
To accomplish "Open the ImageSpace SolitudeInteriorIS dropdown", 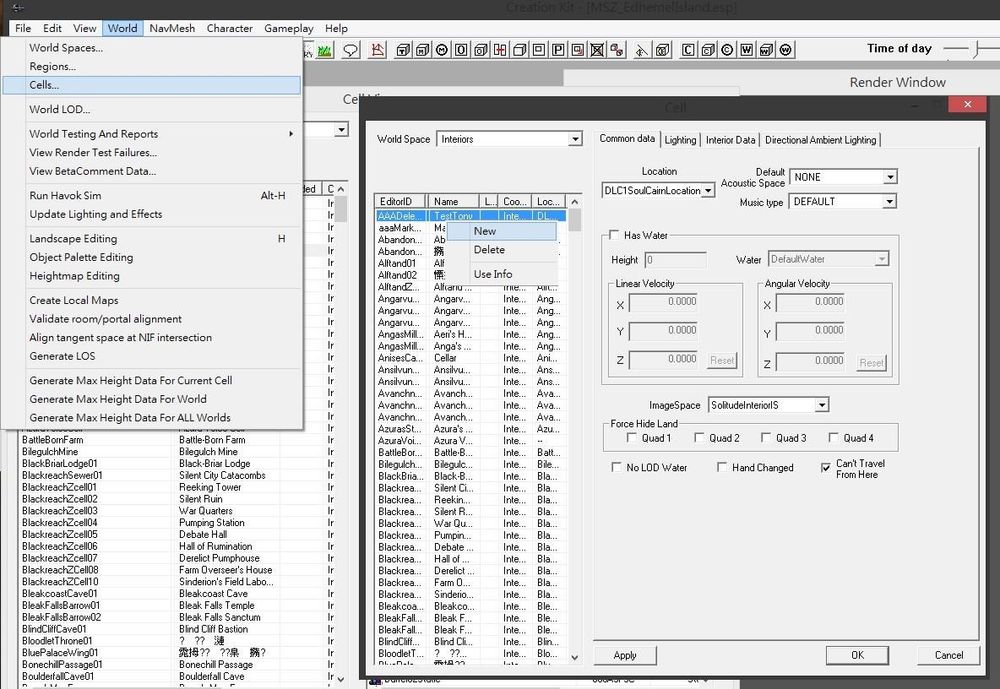I will point(821,405).
